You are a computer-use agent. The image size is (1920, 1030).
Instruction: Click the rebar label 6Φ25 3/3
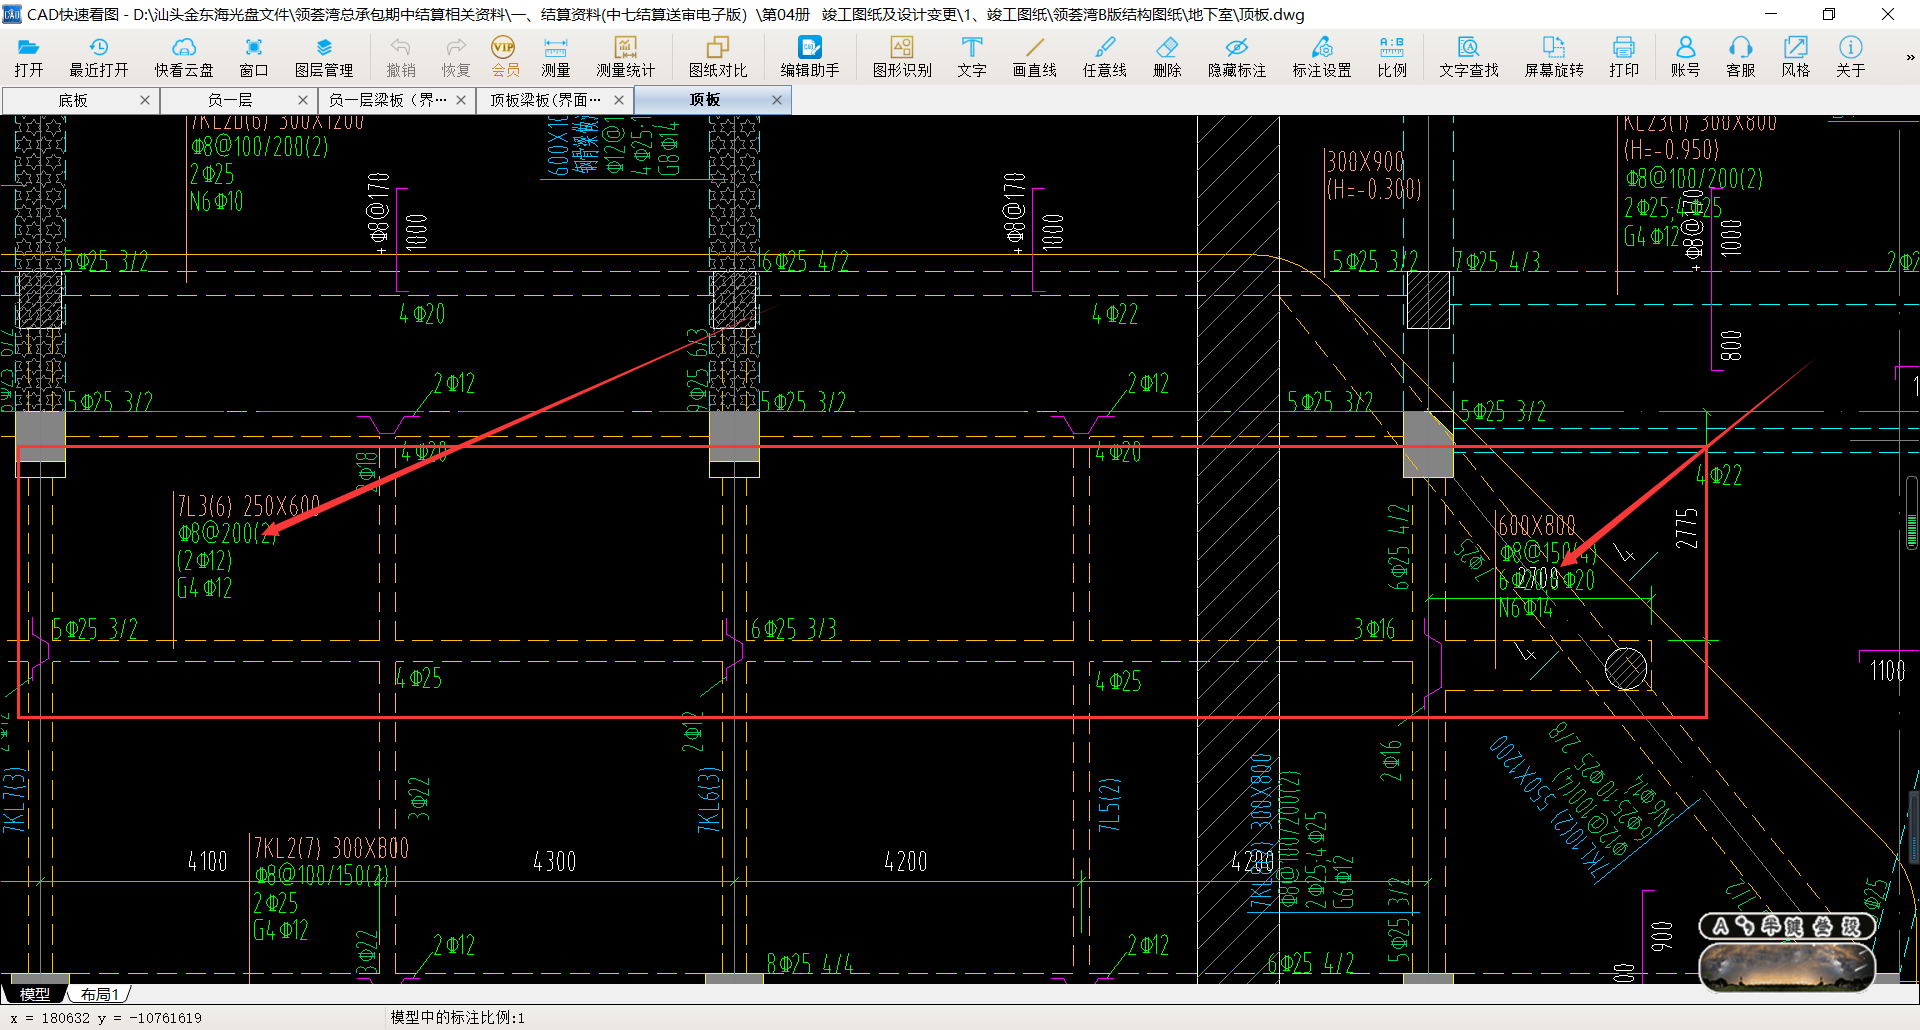coord(793,629)
